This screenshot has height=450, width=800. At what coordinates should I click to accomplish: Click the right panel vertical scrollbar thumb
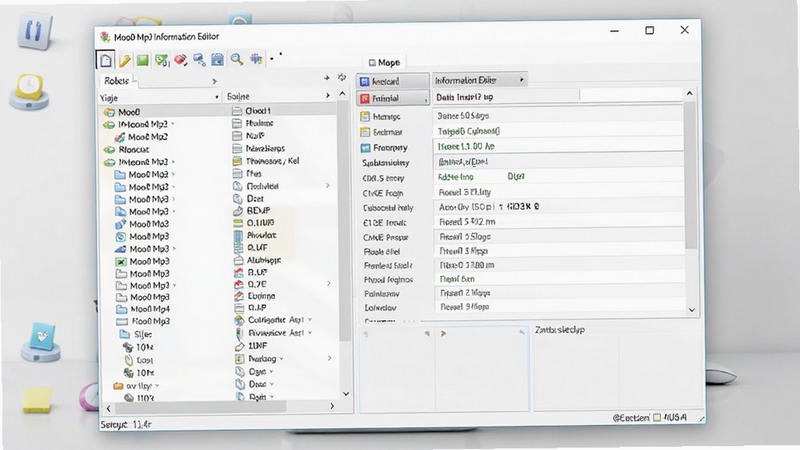690,175
